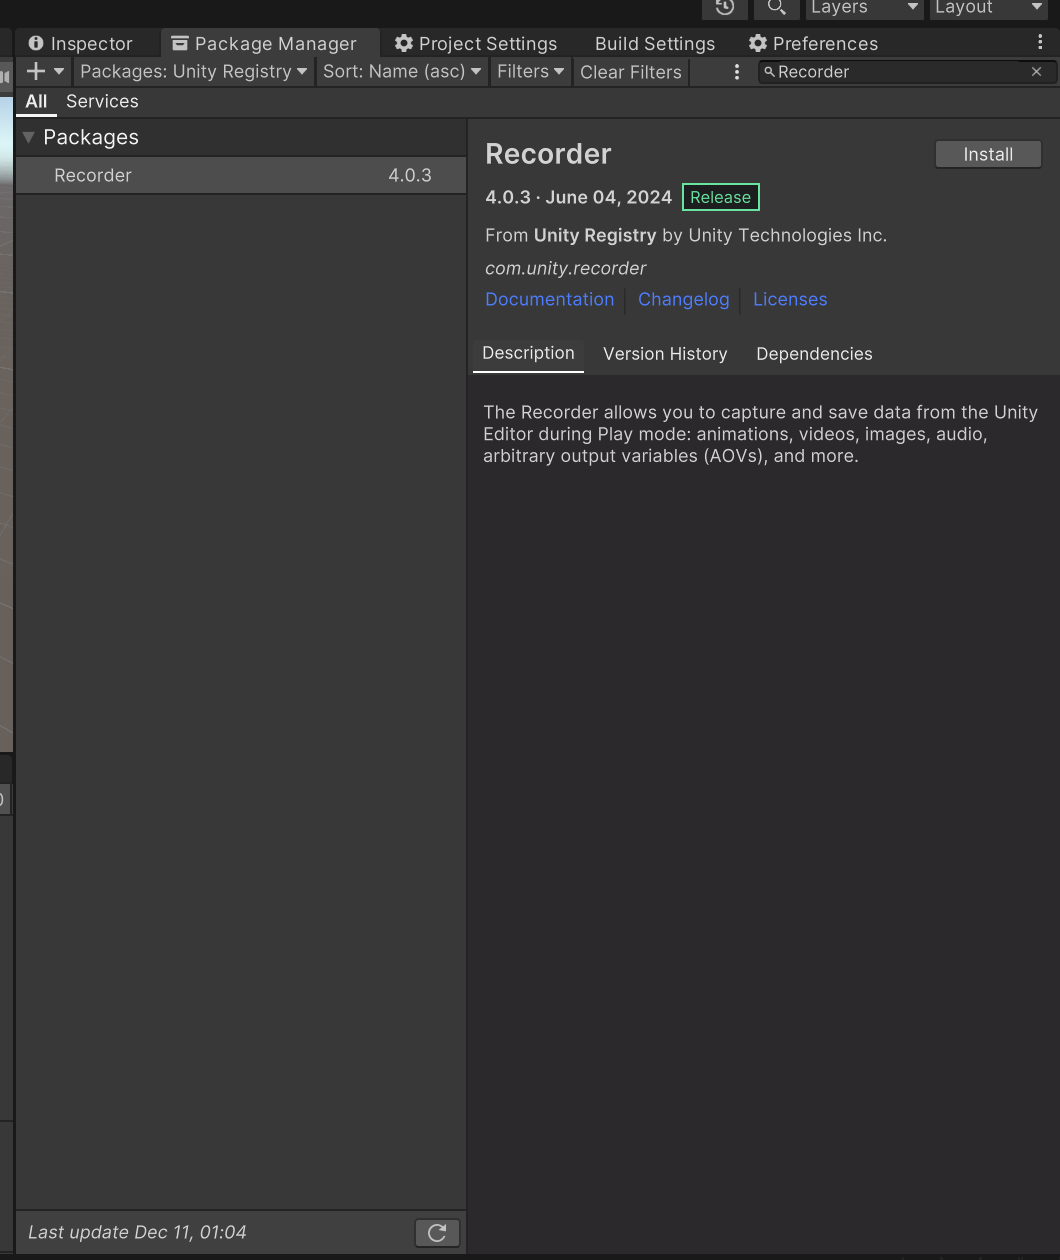Change sorting via Sort: Name (asc) dropdown
This screenshot has width=1060, height=1260.
pyautogui.click(x=401, y=71)
